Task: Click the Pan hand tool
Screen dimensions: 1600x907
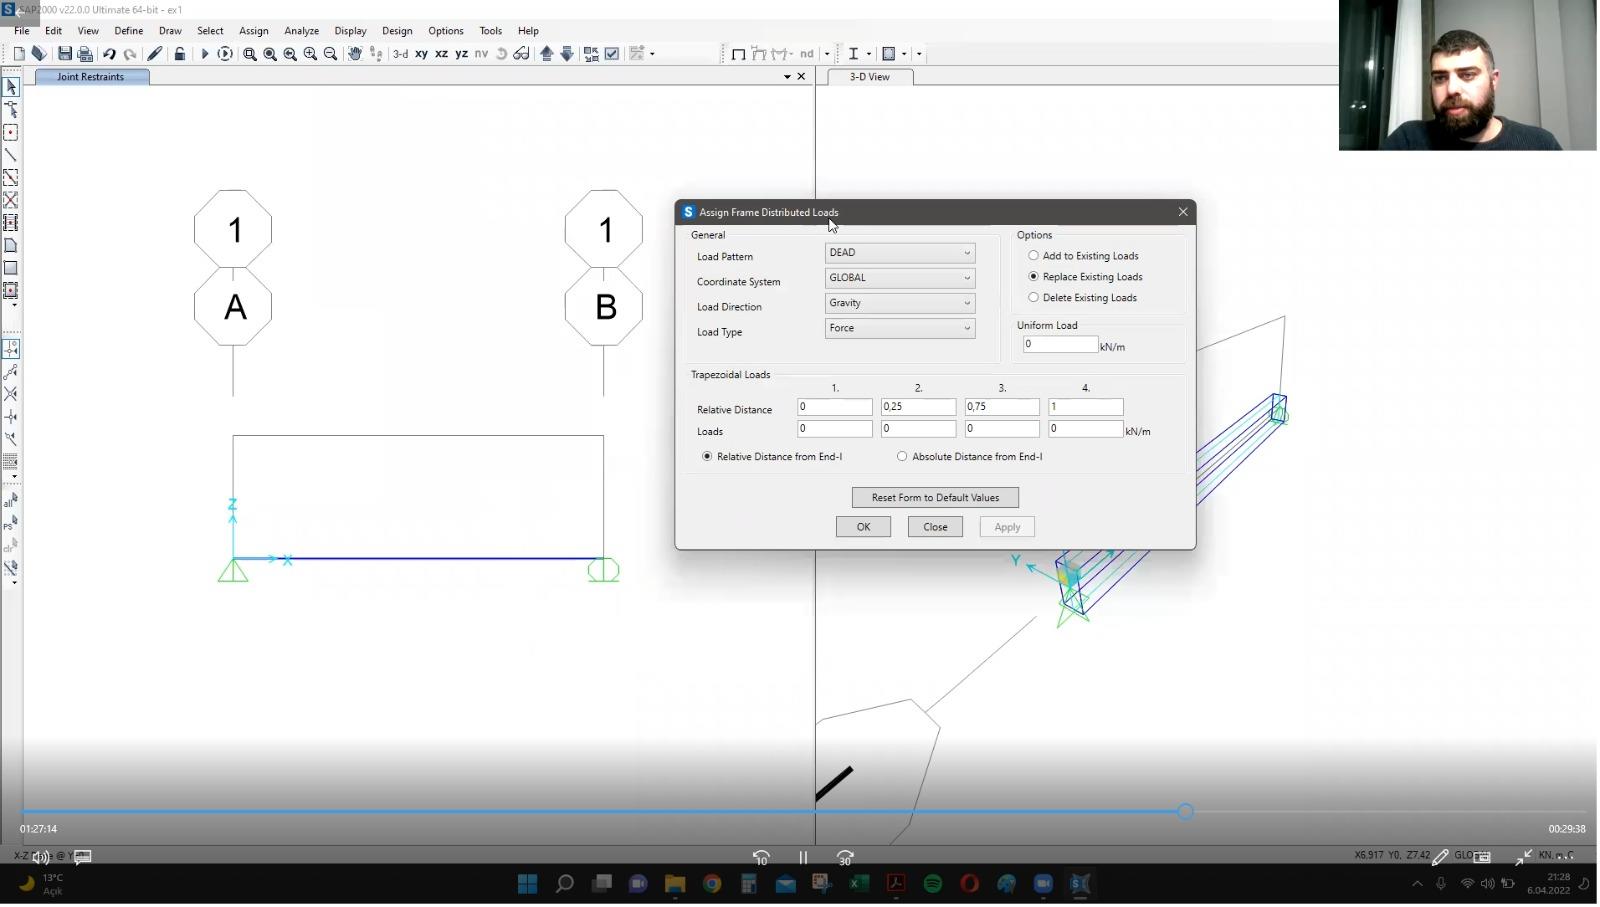Action: [355, 54]
